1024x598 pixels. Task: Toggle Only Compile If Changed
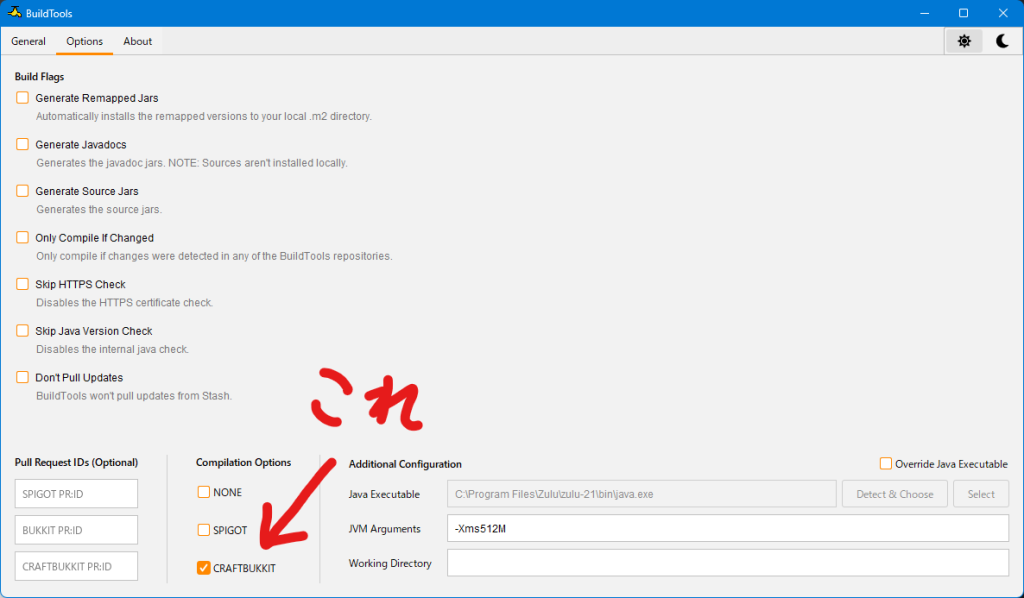point(23,238)
